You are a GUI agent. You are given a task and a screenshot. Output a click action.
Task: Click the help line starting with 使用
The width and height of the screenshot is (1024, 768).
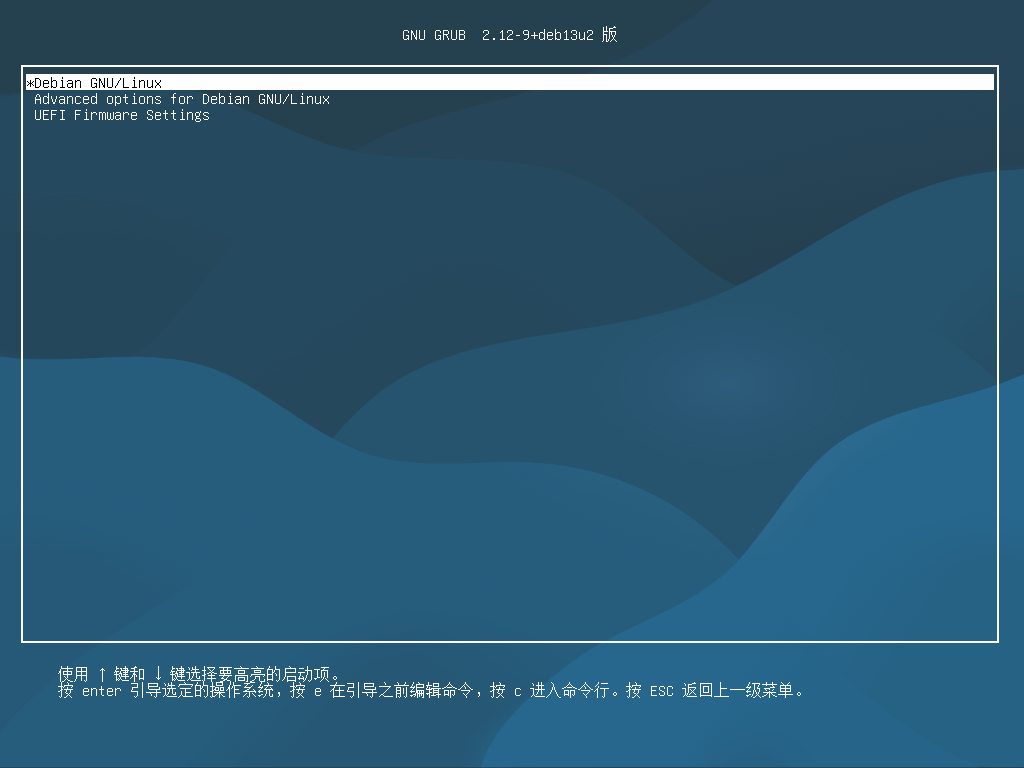tap(199, 673)
